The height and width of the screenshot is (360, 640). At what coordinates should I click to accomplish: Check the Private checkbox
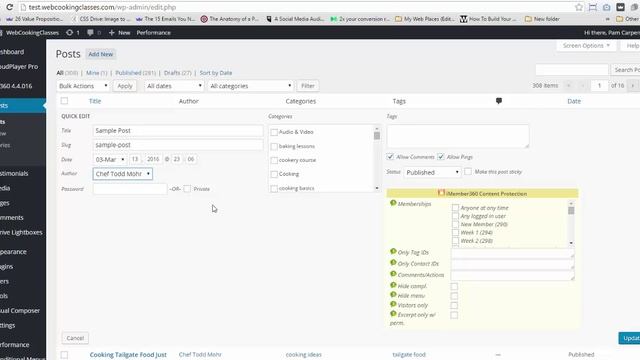pos(187,189)
